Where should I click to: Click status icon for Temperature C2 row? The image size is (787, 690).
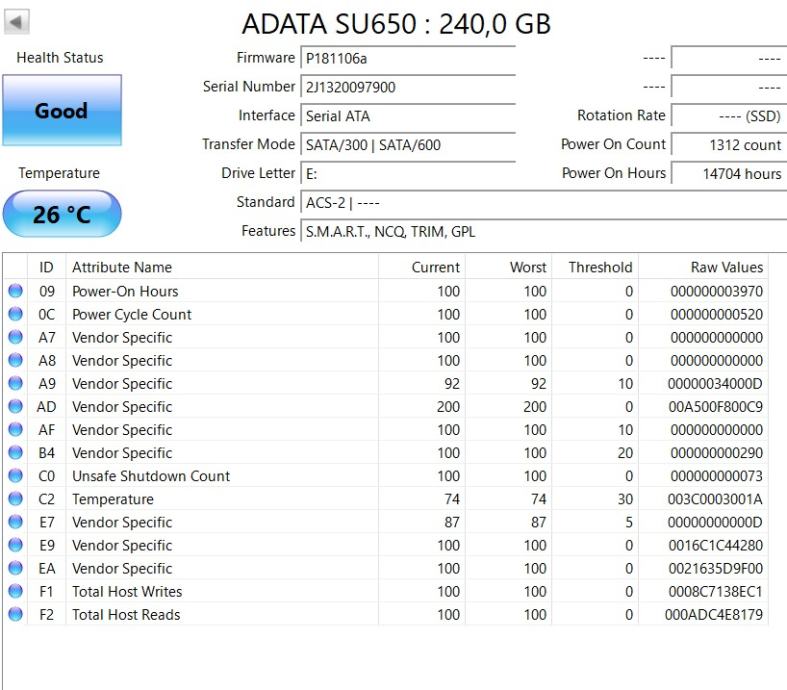[x=16, y=498]
